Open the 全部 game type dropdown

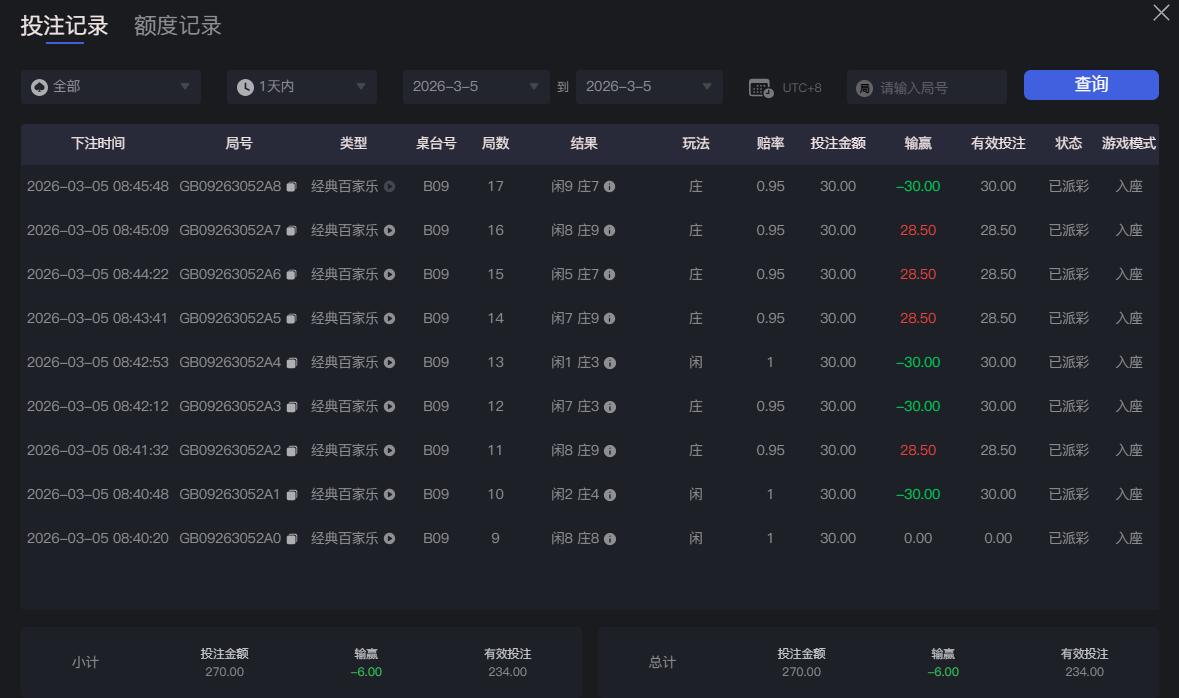click(110, 87)
